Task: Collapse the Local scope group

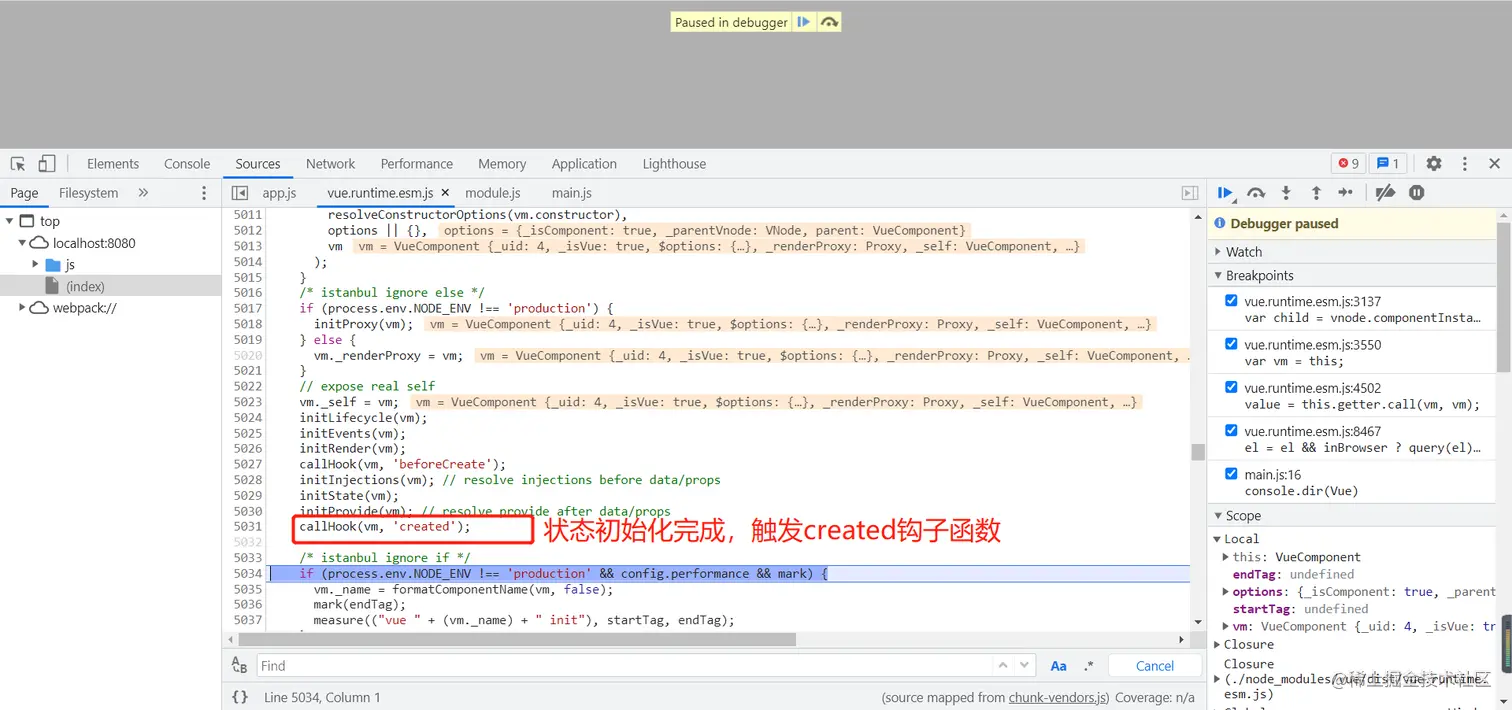Action: coord(1217,539)
